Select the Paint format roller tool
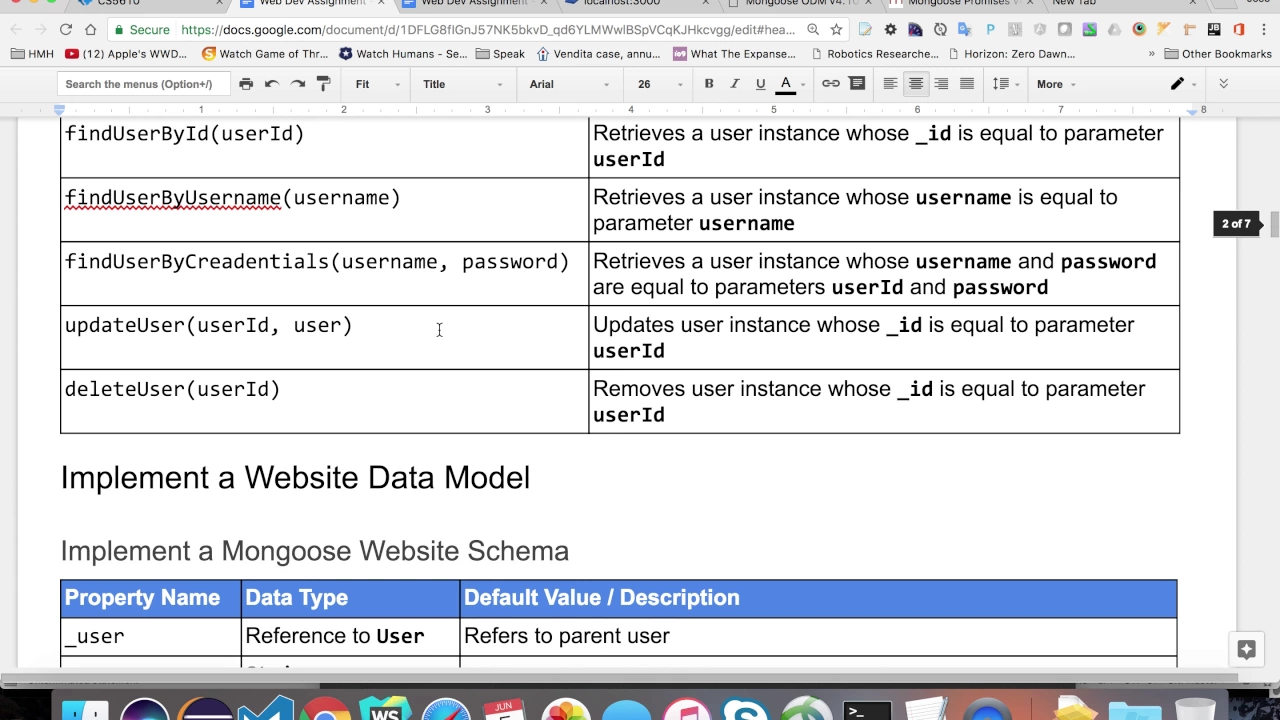Image resolution: width=1280 pixels, height=720 pixels. pos(323,84)
